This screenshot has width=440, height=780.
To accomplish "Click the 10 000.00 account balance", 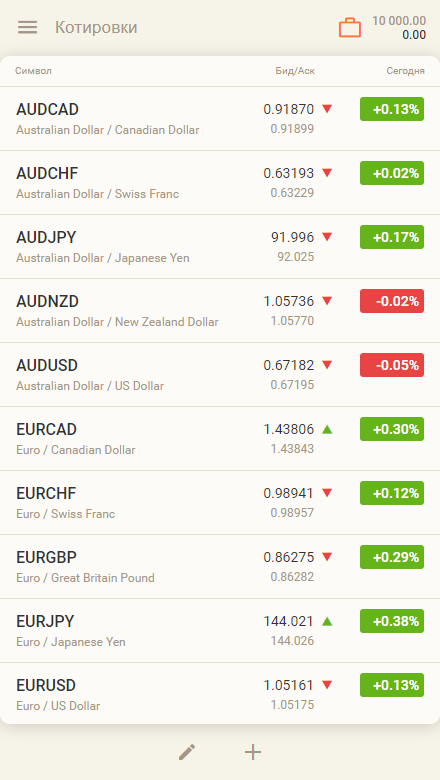I will 399,21.
